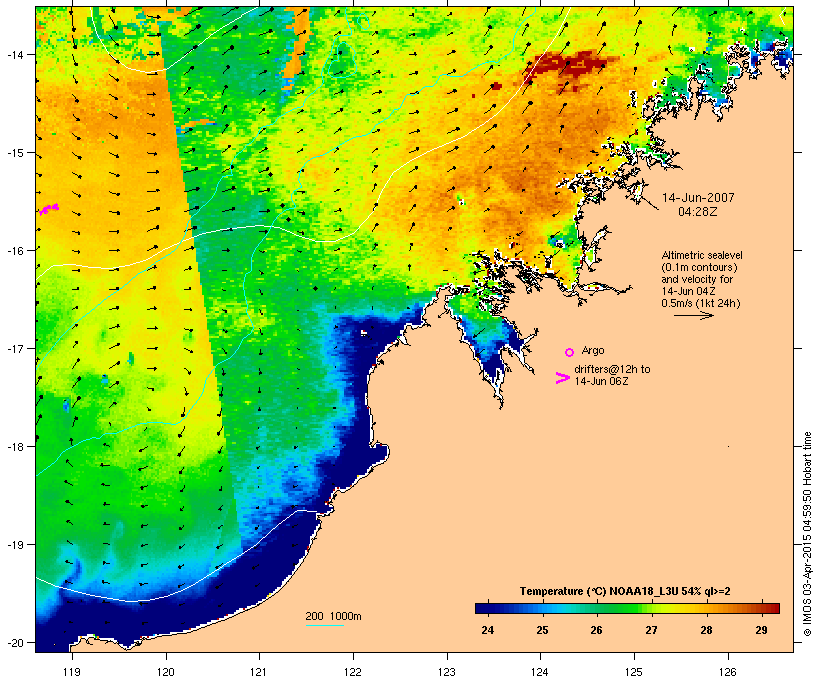Screen dimensions: 820x680
Task: Click the 121 longitude axis label
Action: (x=259, y=672)
